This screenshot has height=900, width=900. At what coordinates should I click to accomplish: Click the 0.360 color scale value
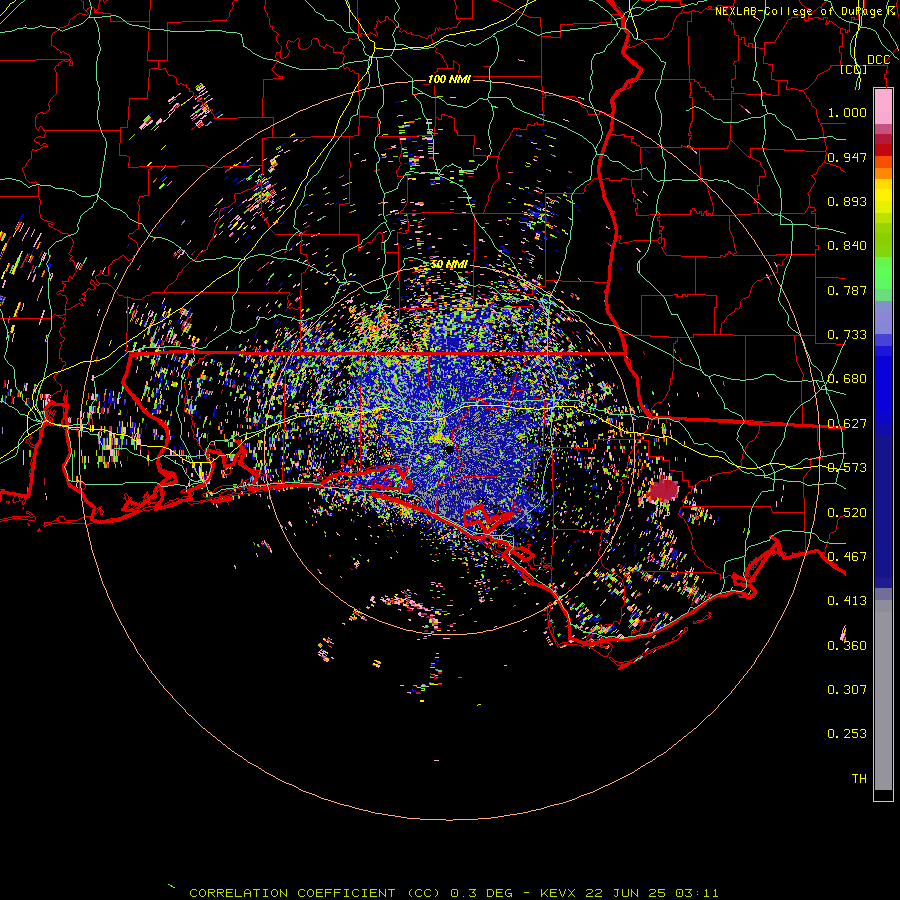847,646
